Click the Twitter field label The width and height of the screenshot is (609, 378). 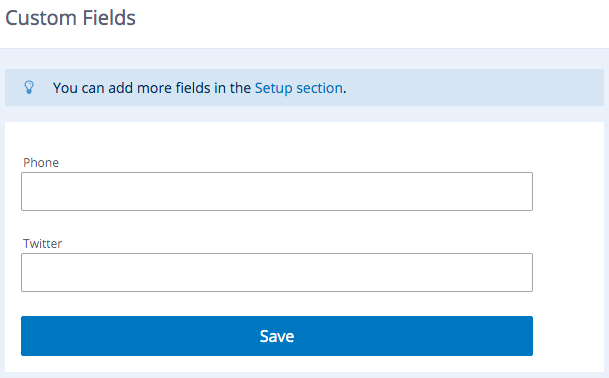(42, 244)
